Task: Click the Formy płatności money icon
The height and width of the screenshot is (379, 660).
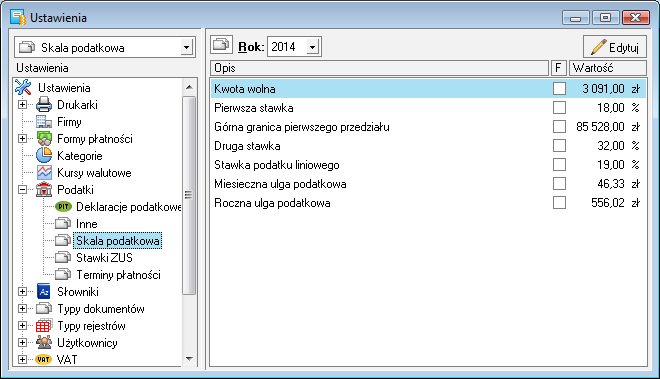Action: 44,139
